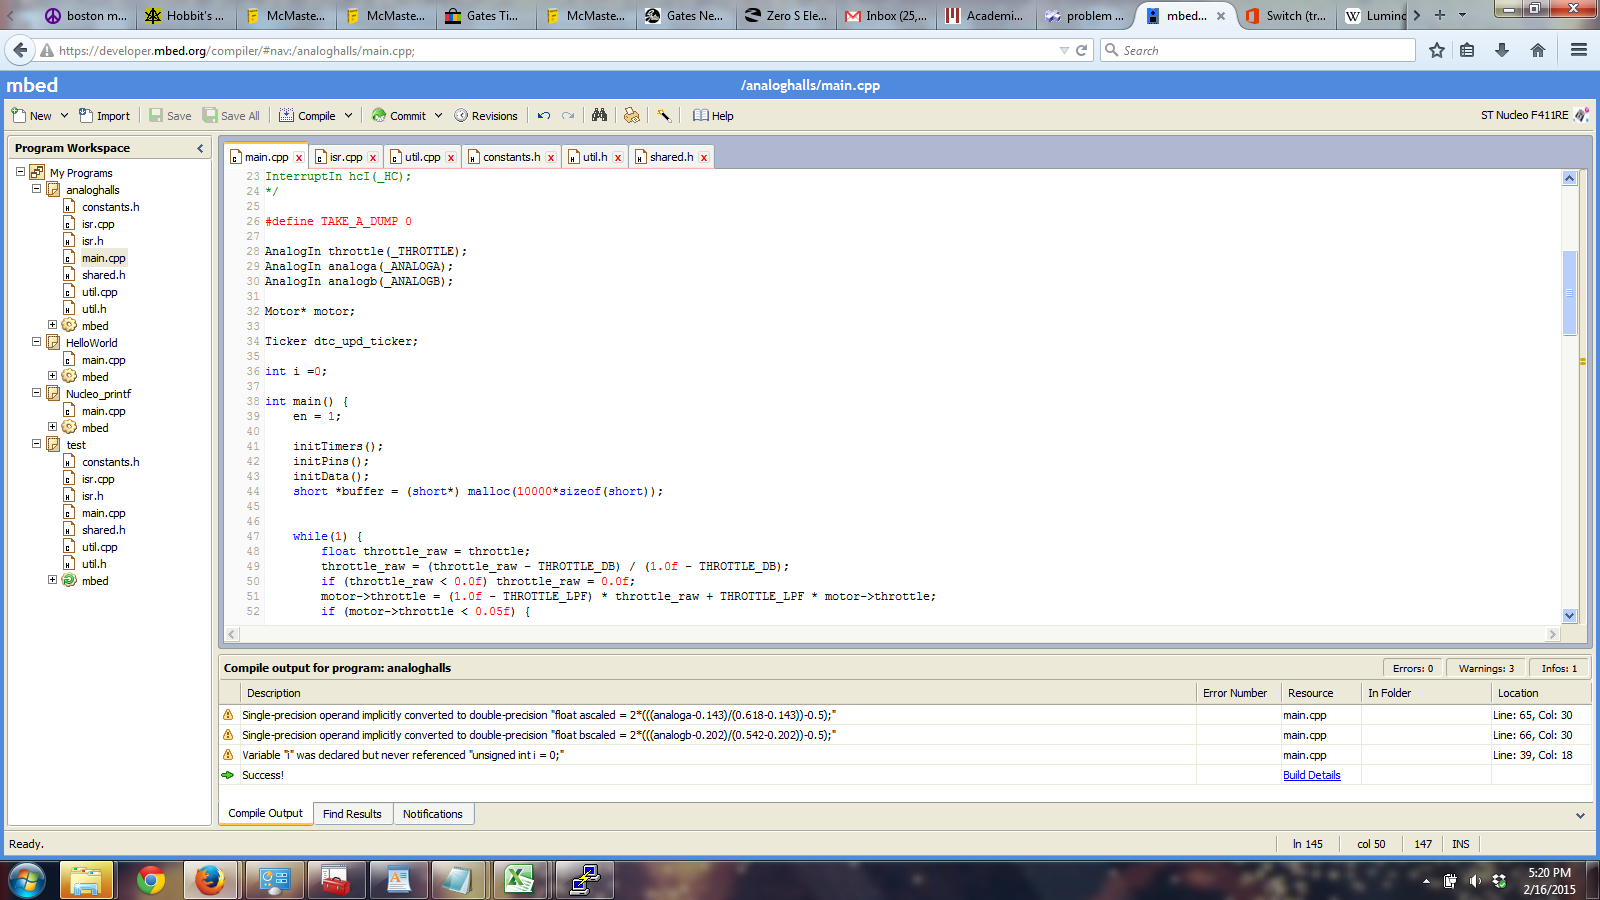Open constants.h in analoghalls

(110, 207)
